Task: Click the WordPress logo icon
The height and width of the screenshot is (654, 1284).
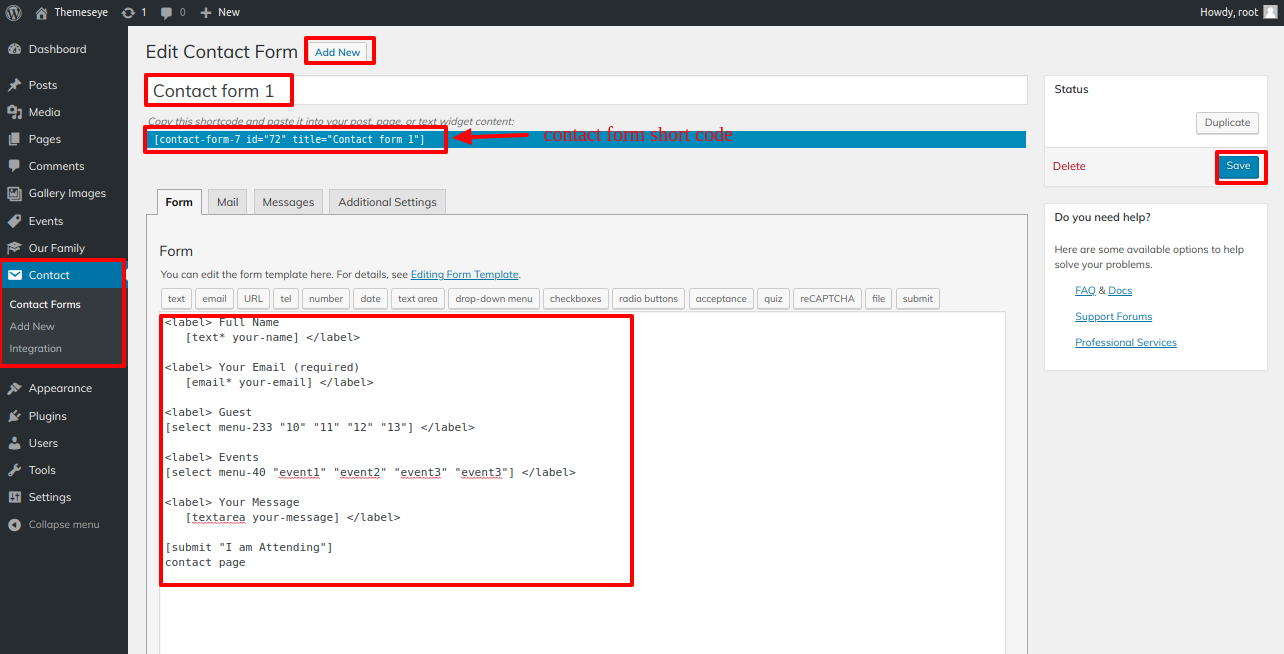Action: (x=14, y=12)
